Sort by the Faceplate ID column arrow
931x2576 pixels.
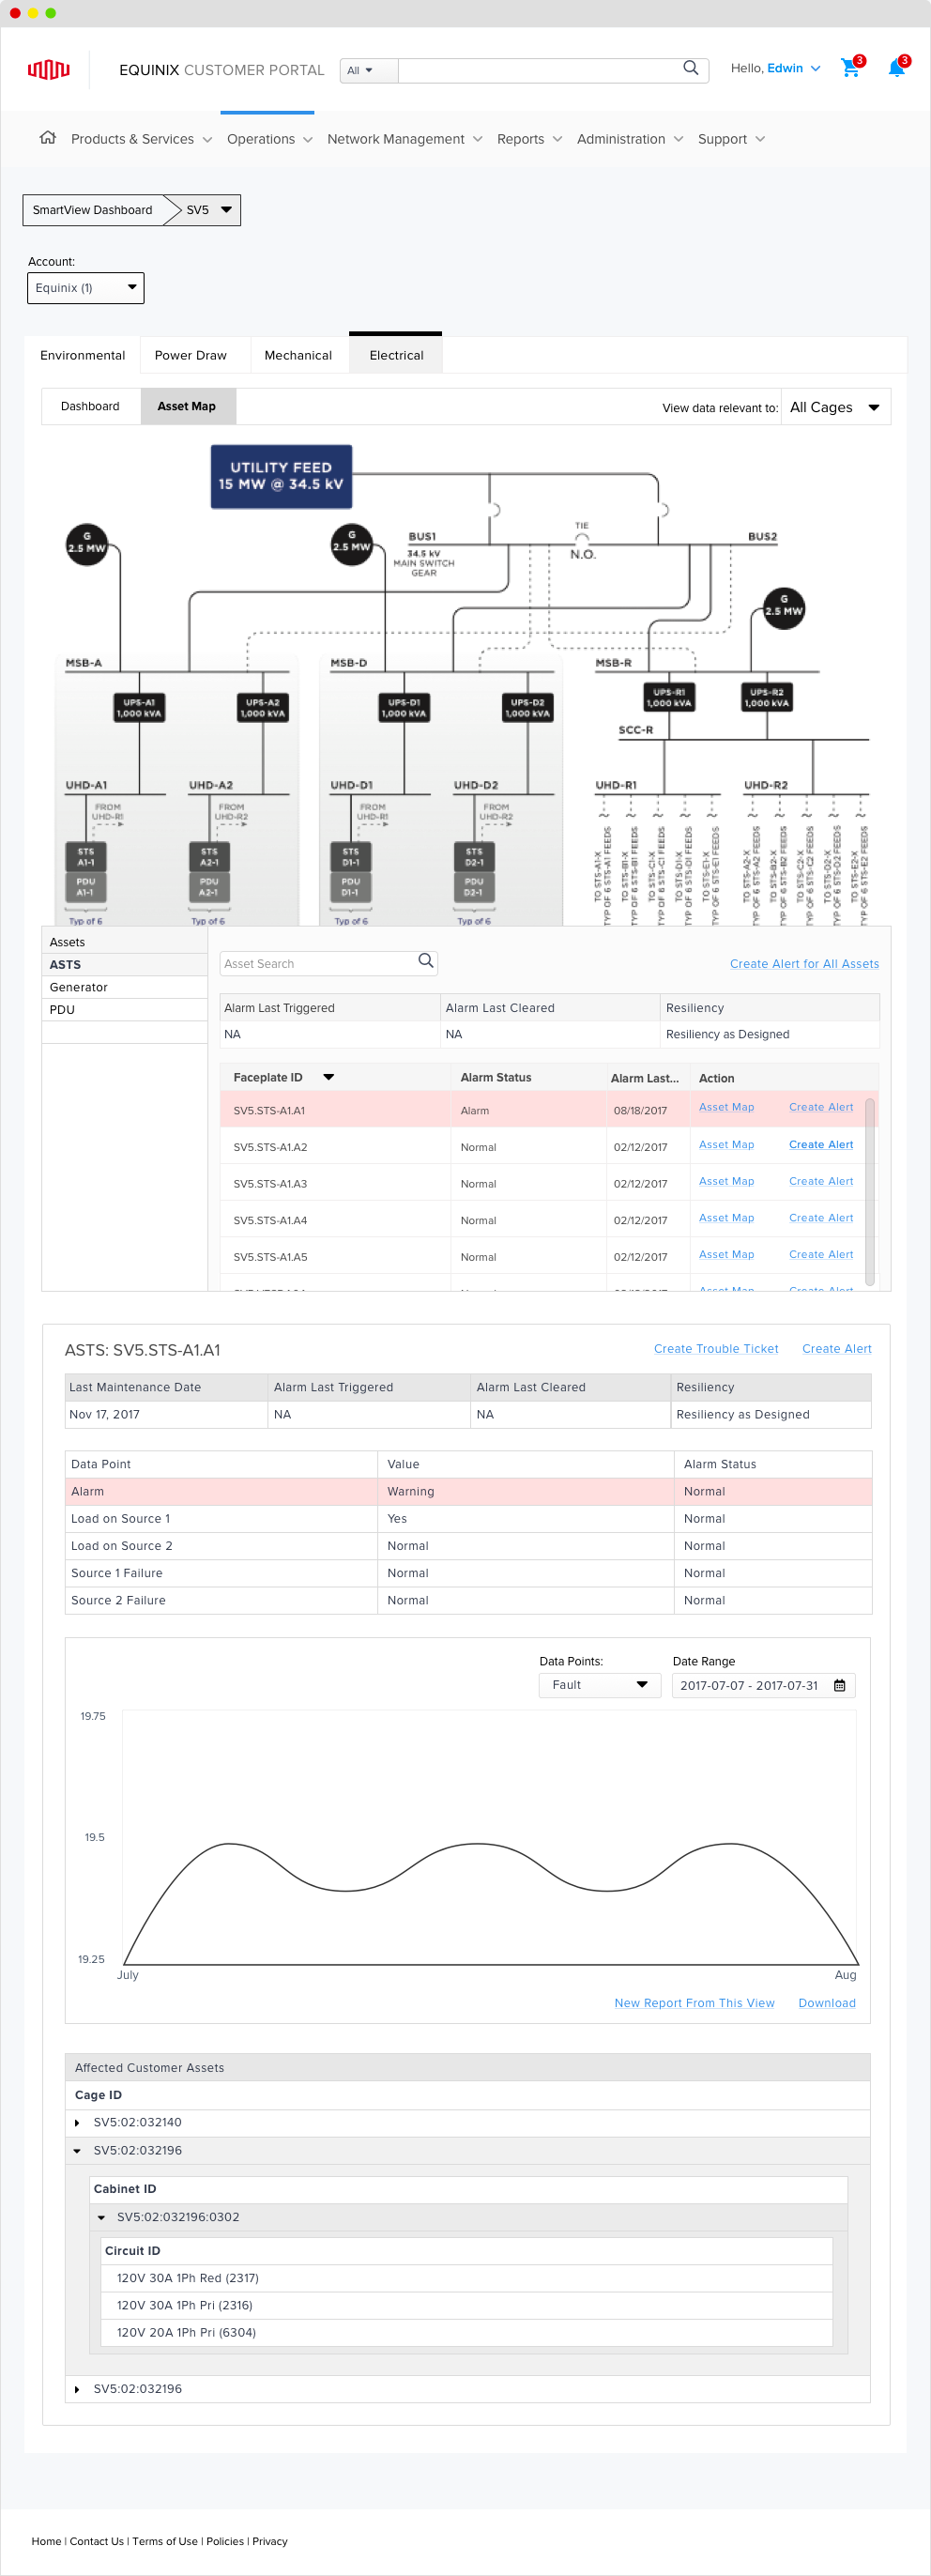click(328, 1077)
